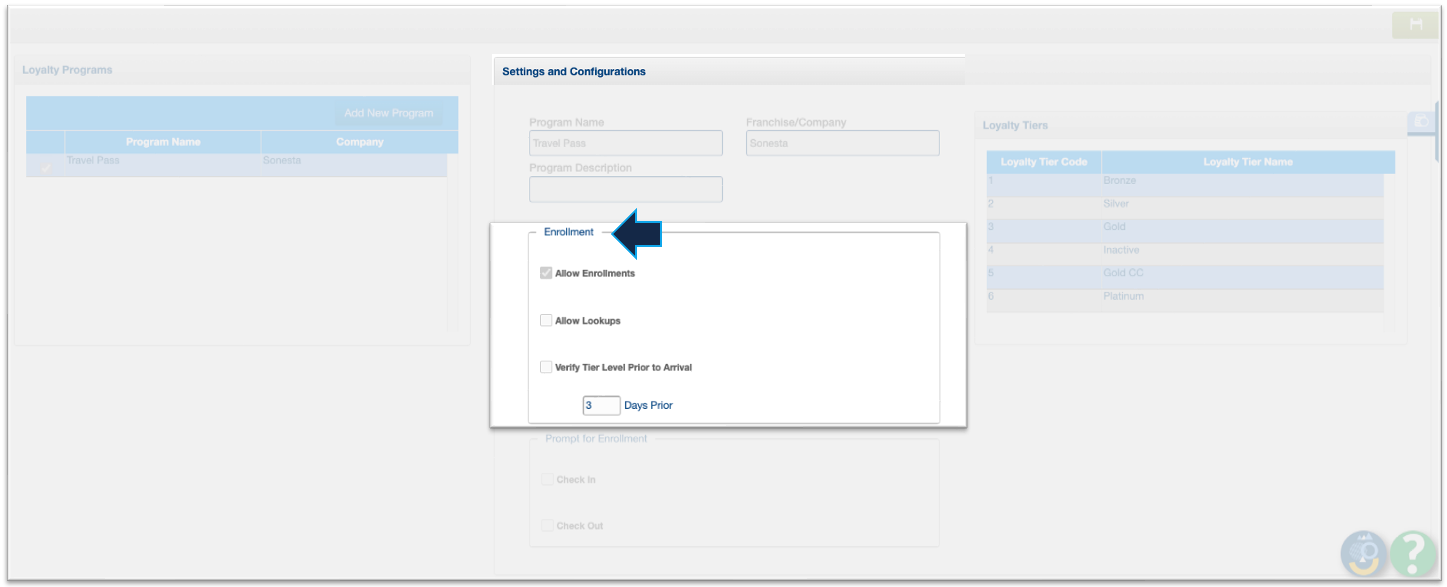Select the Platinum loyalty tier row

coord(1184,297)
